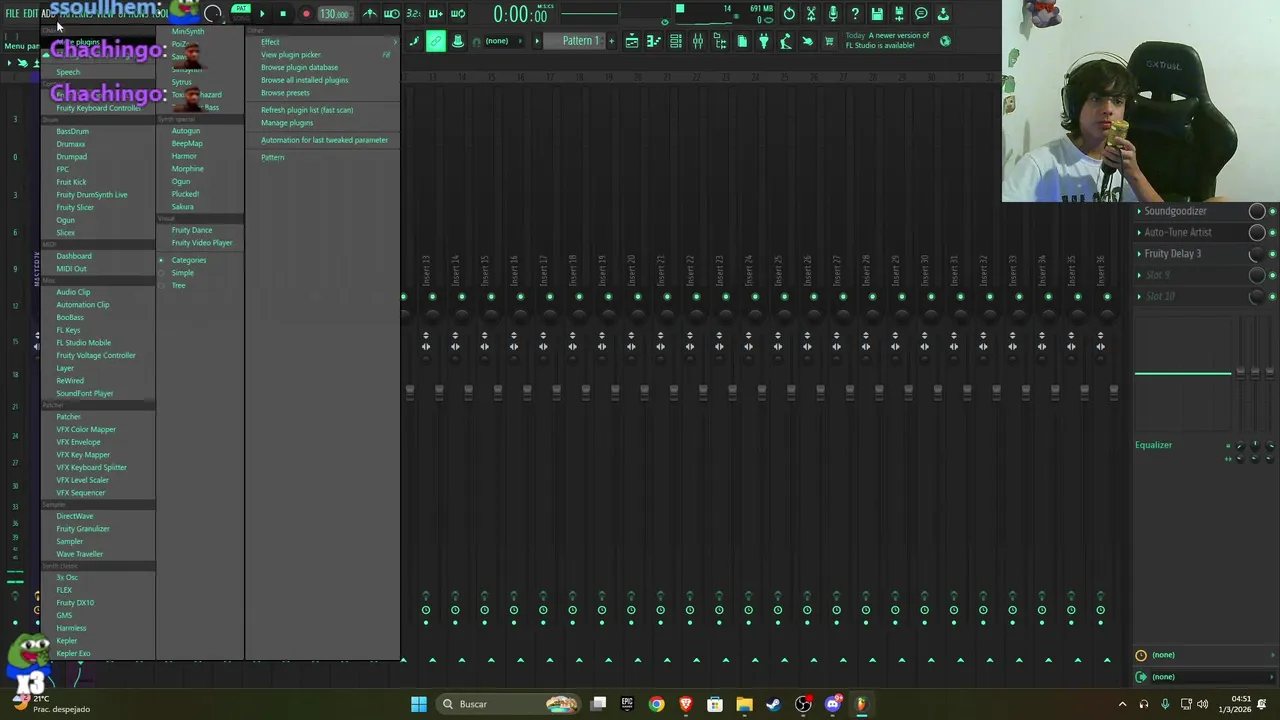Open Chrome from the taskbar
1280x720 pixels.
(656, 704)
